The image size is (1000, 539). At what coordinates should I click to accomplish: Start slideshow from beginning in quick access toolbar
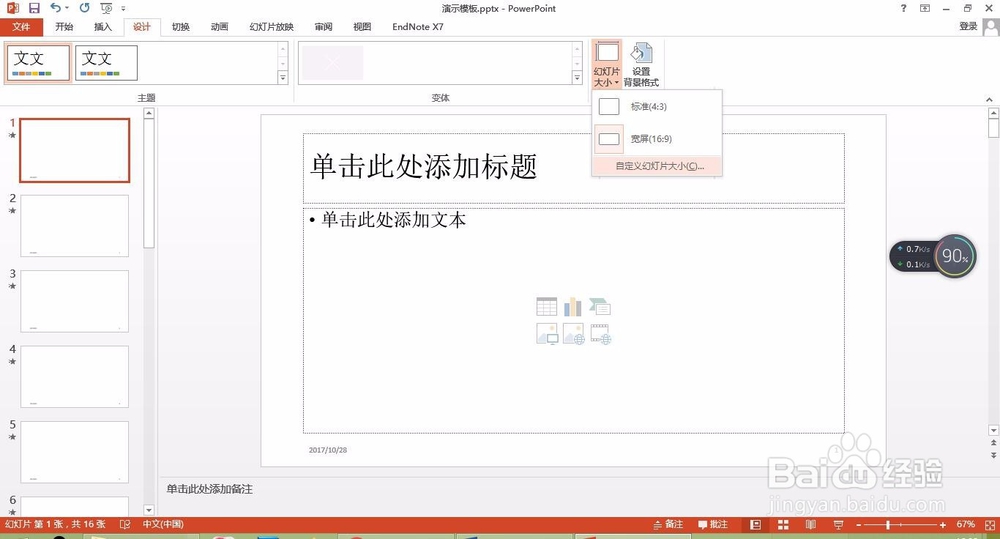[107, 8]
